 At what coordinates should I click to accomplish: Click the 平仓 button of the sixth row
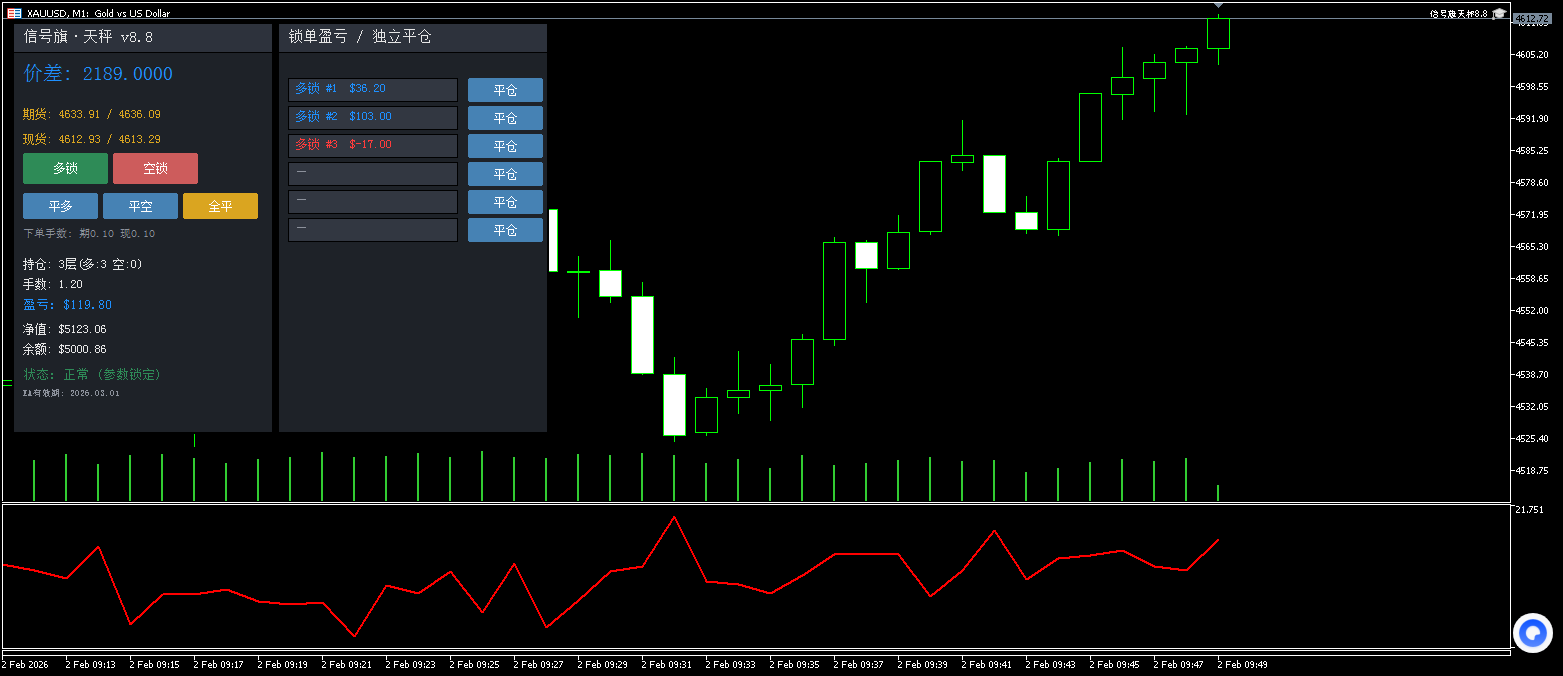[x=505, y=230]
